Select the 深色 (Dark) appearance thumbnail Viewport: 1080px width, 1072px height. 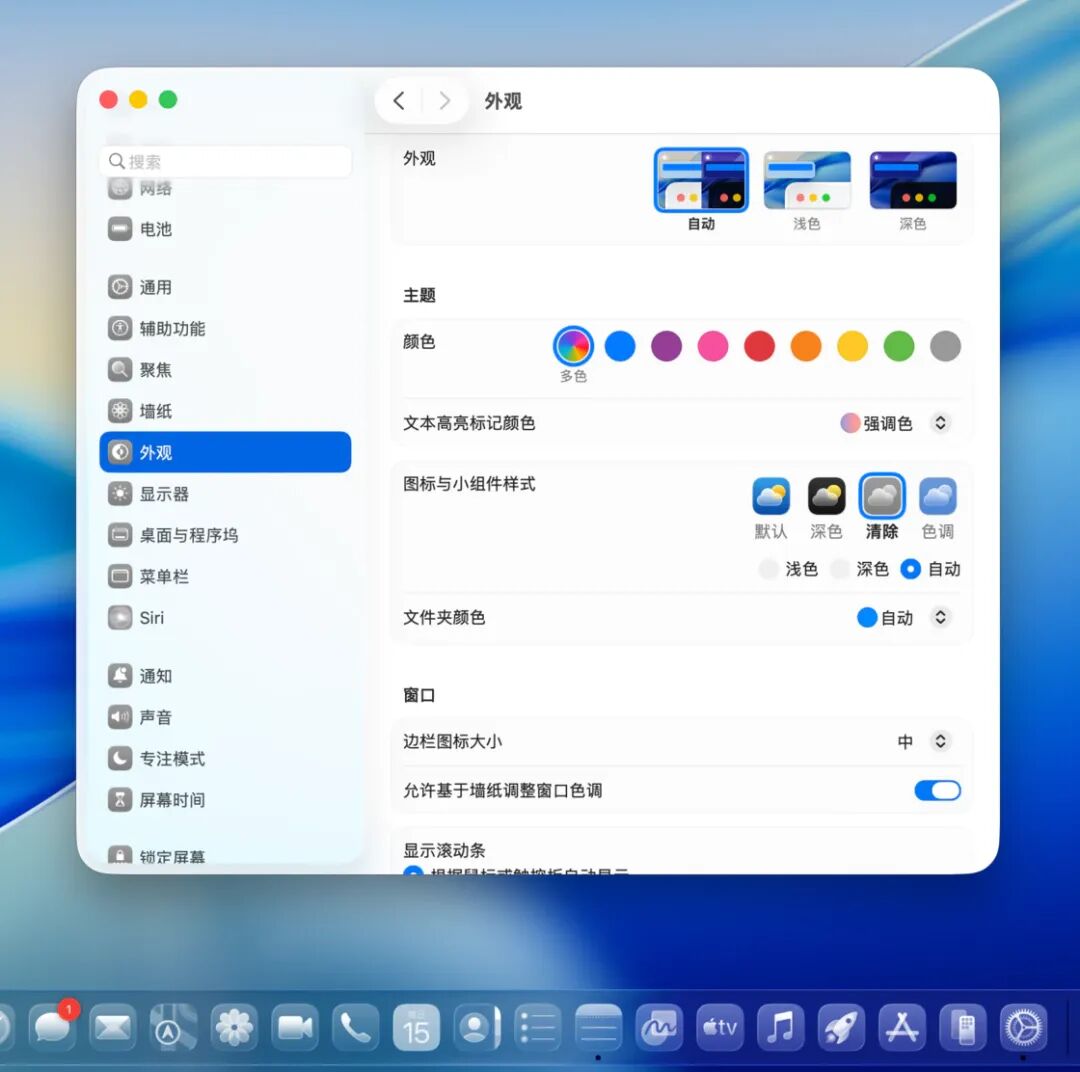[913, 181]
